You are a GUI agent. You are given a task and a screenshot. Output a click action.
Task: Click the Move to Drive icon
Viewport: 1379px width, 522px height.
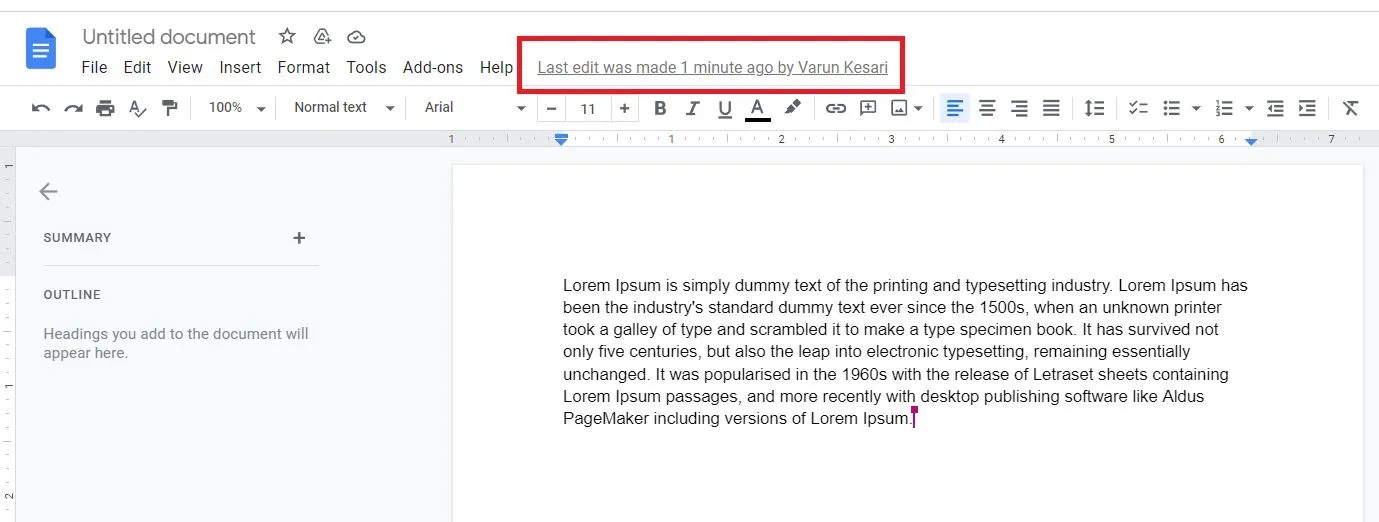click(322, 37)
